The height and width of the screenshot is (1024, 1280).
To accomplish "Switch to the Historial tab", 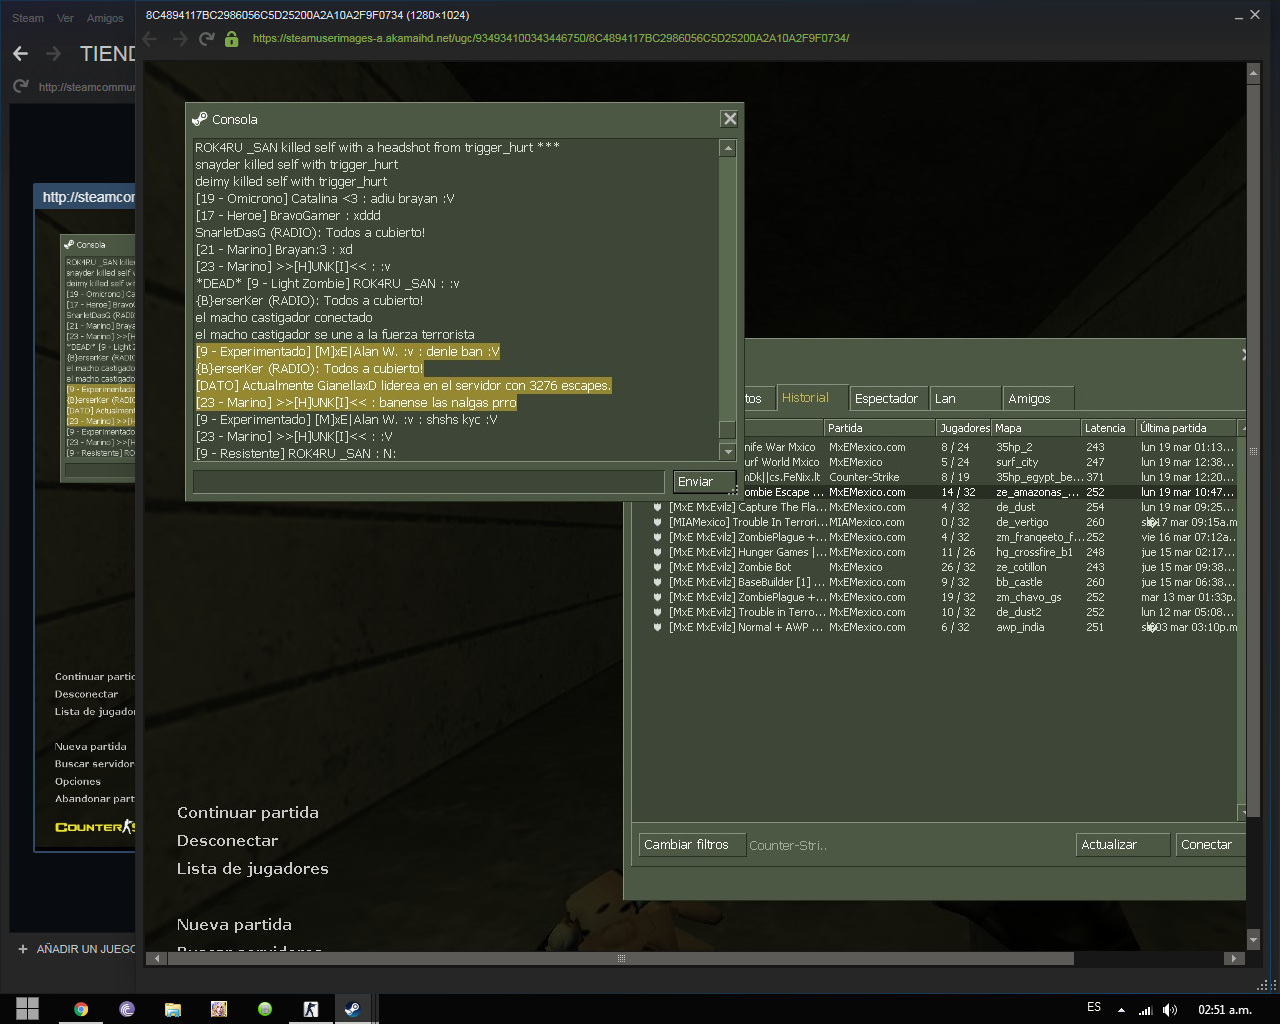I will point(812,397).
